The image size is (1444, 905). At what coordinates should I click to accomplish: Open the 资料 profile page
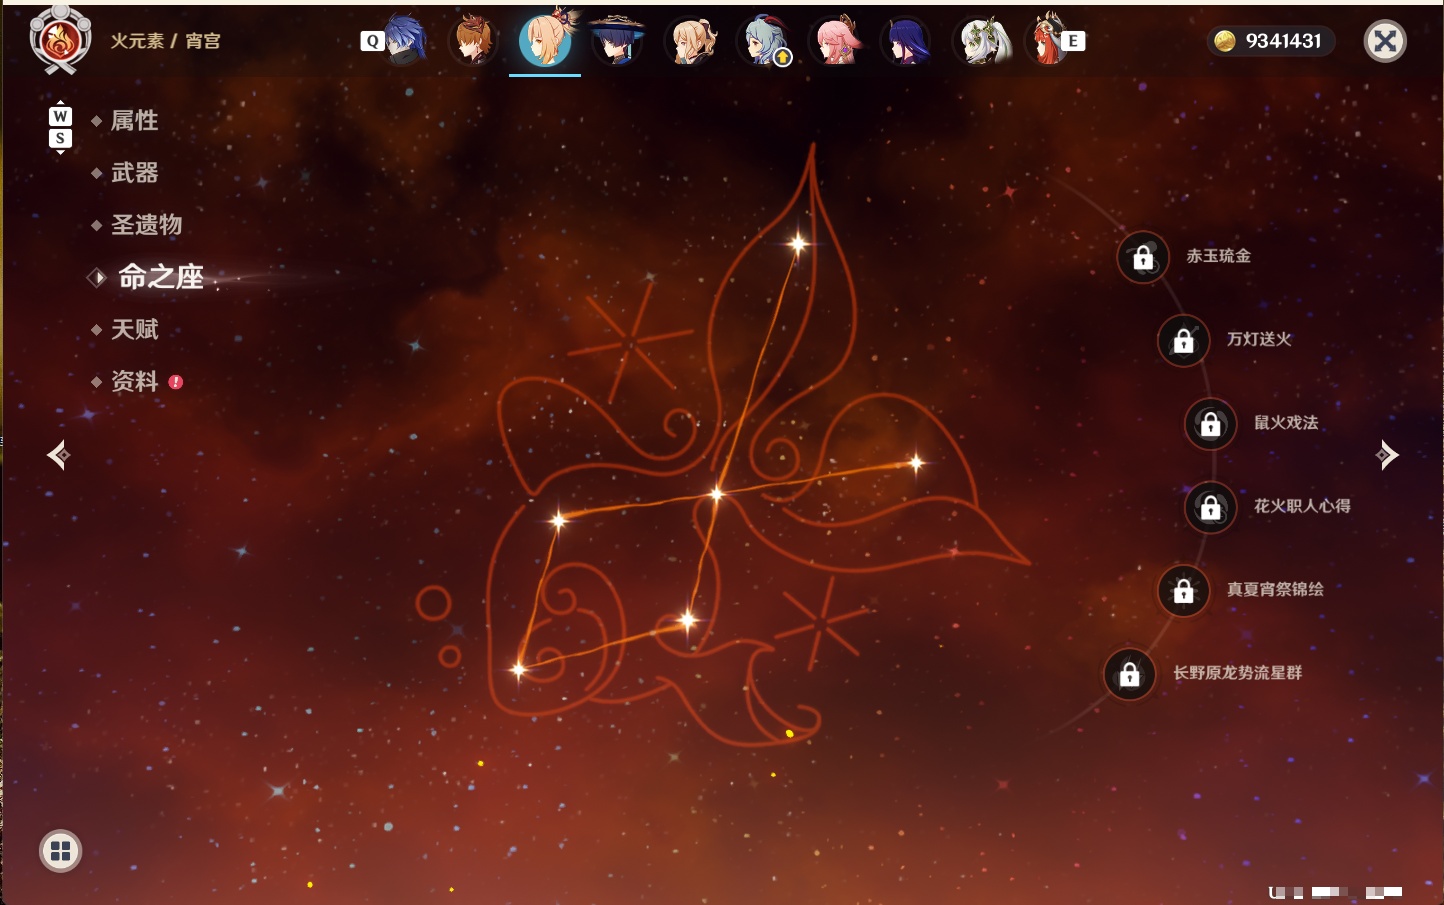tap(134, 381)
